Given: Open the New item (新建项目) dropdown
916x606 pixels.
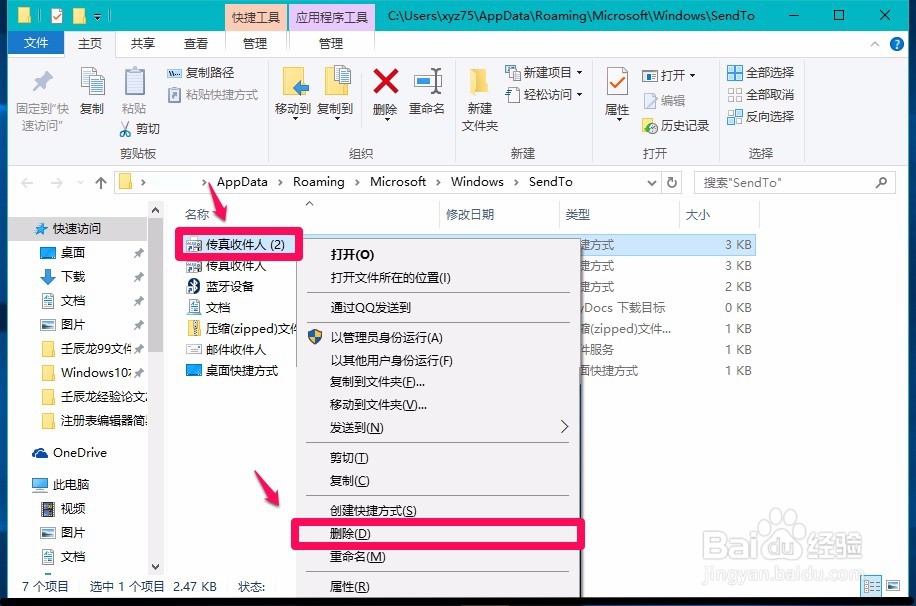Looking at the screenshot, I should click(544, 72).
